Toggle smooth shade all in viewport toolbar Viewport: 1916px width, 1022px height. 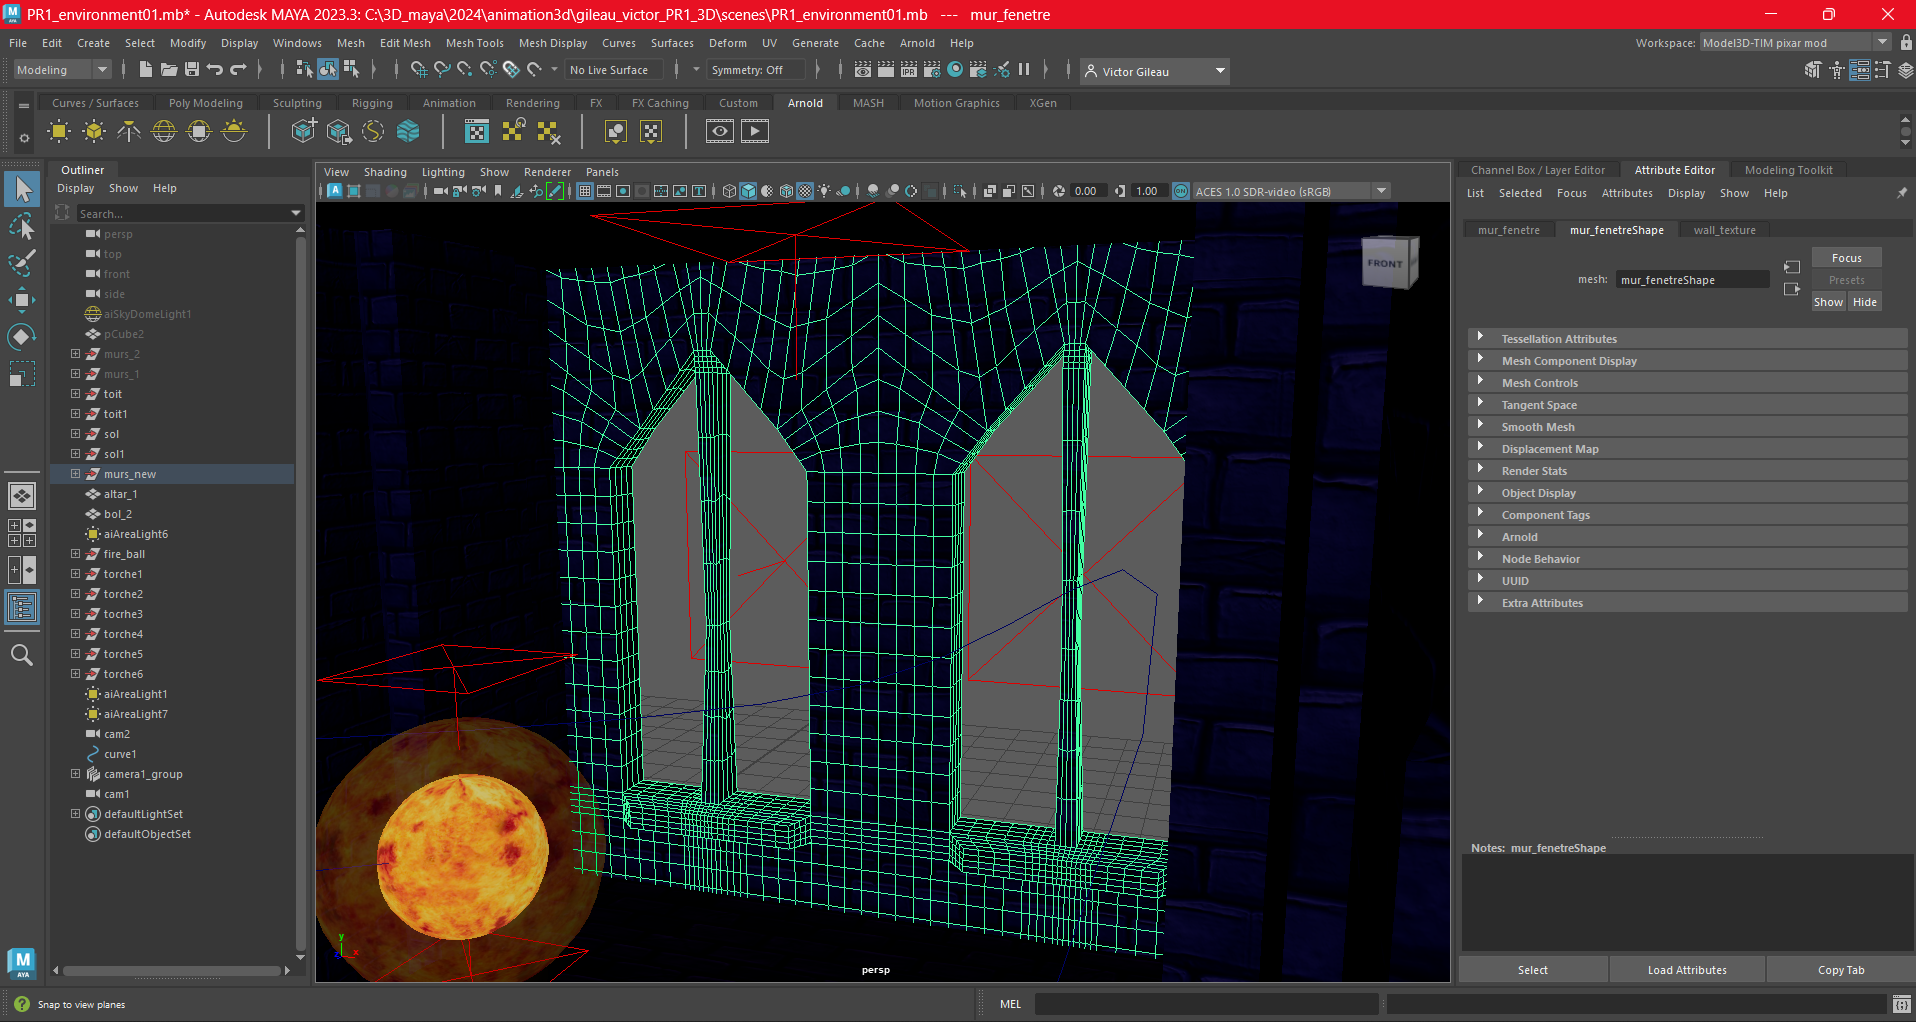click(748, 191)
